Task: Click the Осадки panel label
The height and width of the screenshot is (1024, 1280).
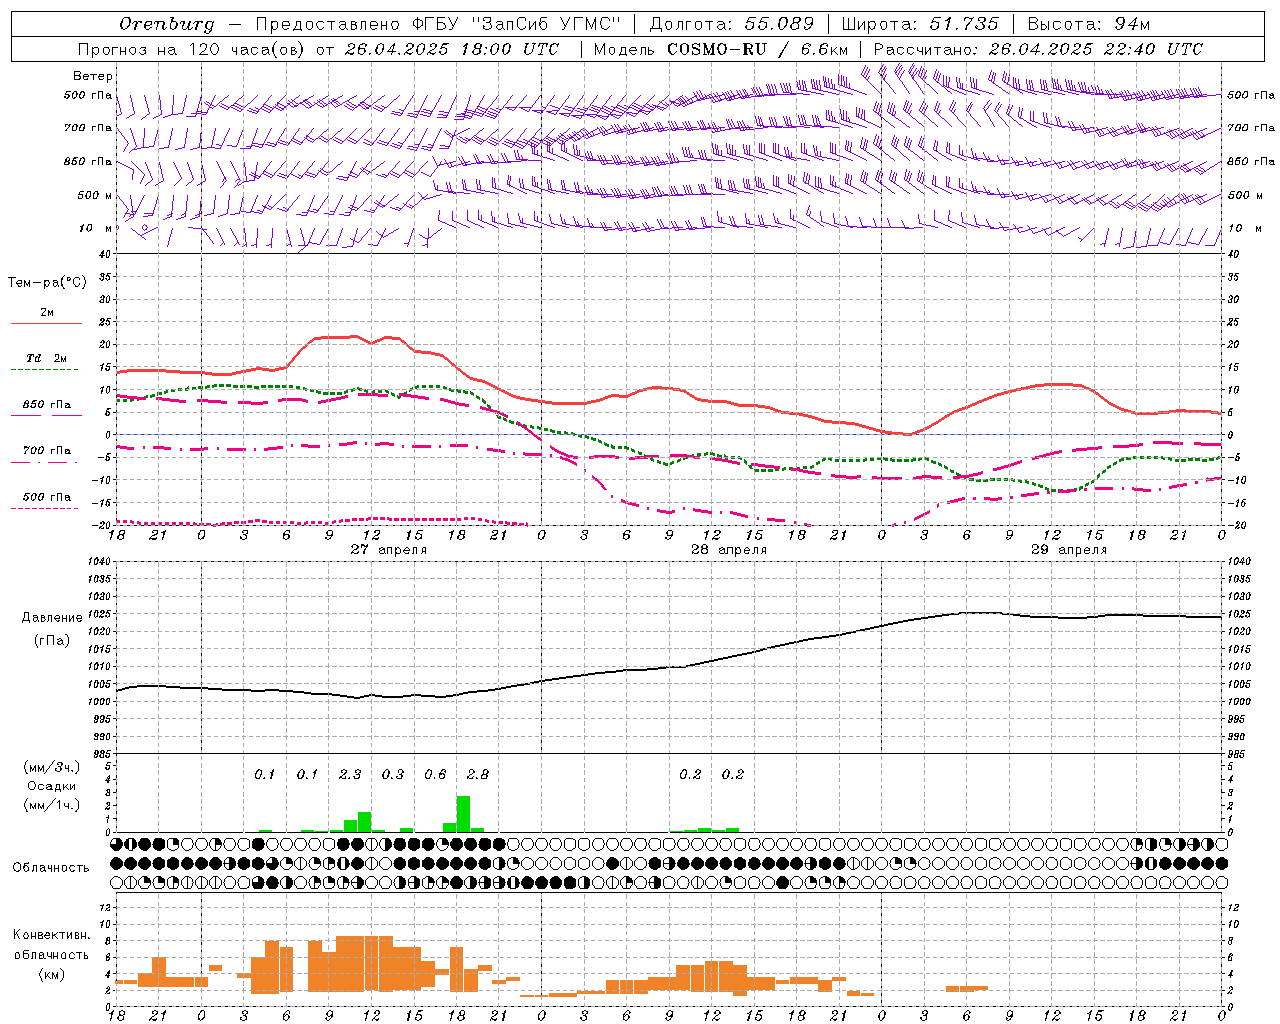Action: [x=50, y=786]
